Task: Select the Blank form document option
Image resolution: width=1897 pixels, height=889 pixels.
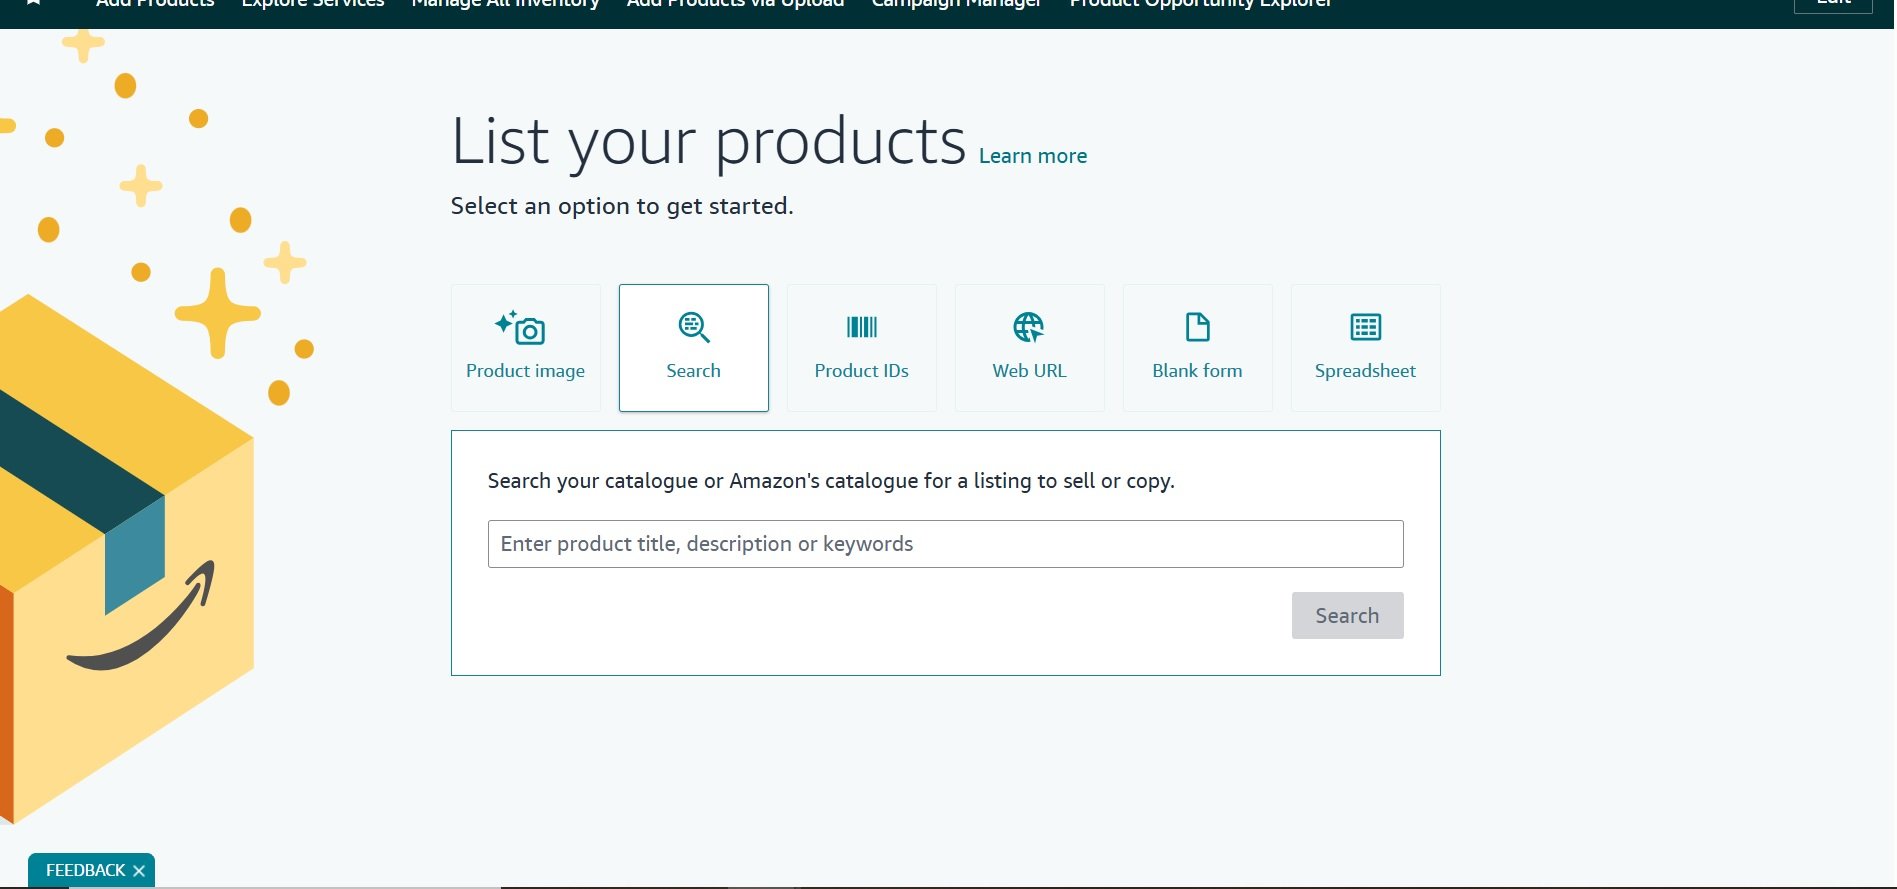Action: pyautogui.click(x=1197, y=347)
